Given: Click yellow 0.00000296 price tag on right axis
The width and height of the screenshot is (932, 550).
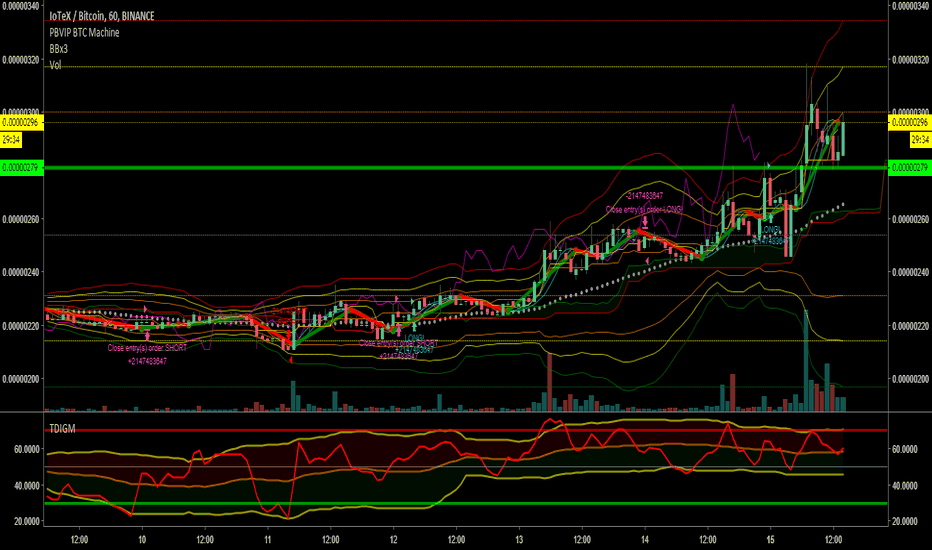Looking at the screenshot, I should pos(910,122).
